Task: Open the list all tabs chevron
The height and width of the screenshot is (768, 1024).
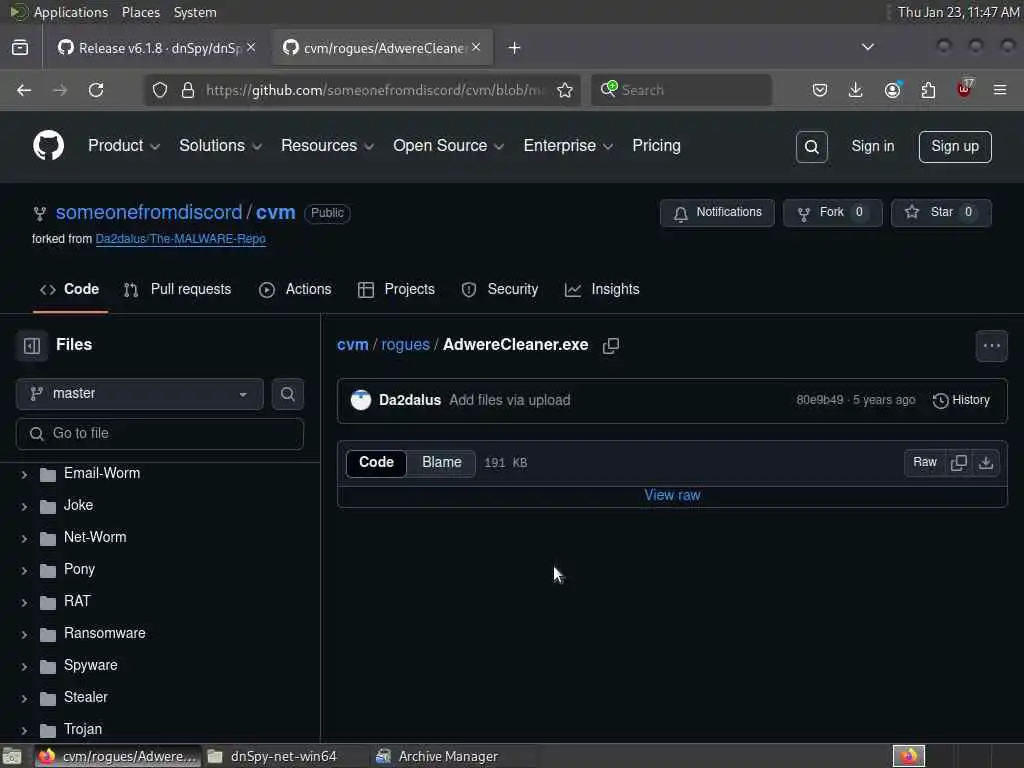Action: coord(867,47)
